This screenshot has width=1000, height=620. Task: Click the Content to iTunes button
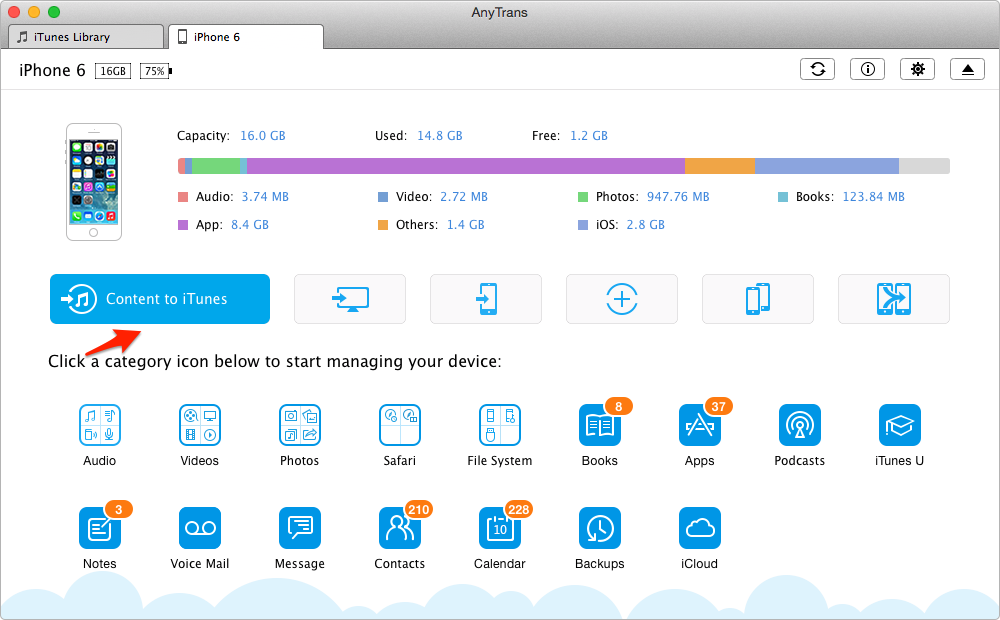pyautogui.click(x=160, y=299)
